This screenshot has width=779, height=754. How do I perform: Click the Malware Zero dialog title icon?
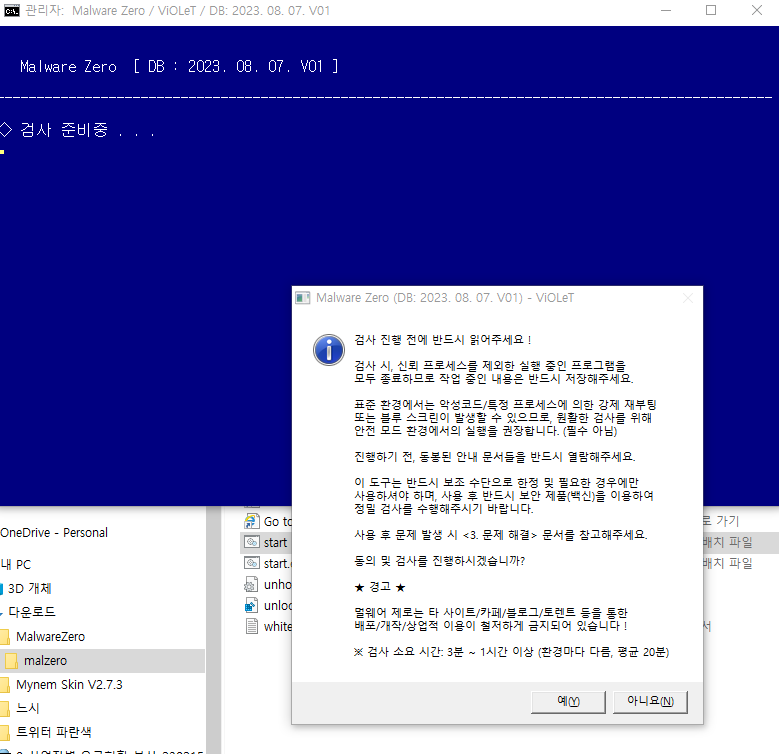(x=303, y=298)
